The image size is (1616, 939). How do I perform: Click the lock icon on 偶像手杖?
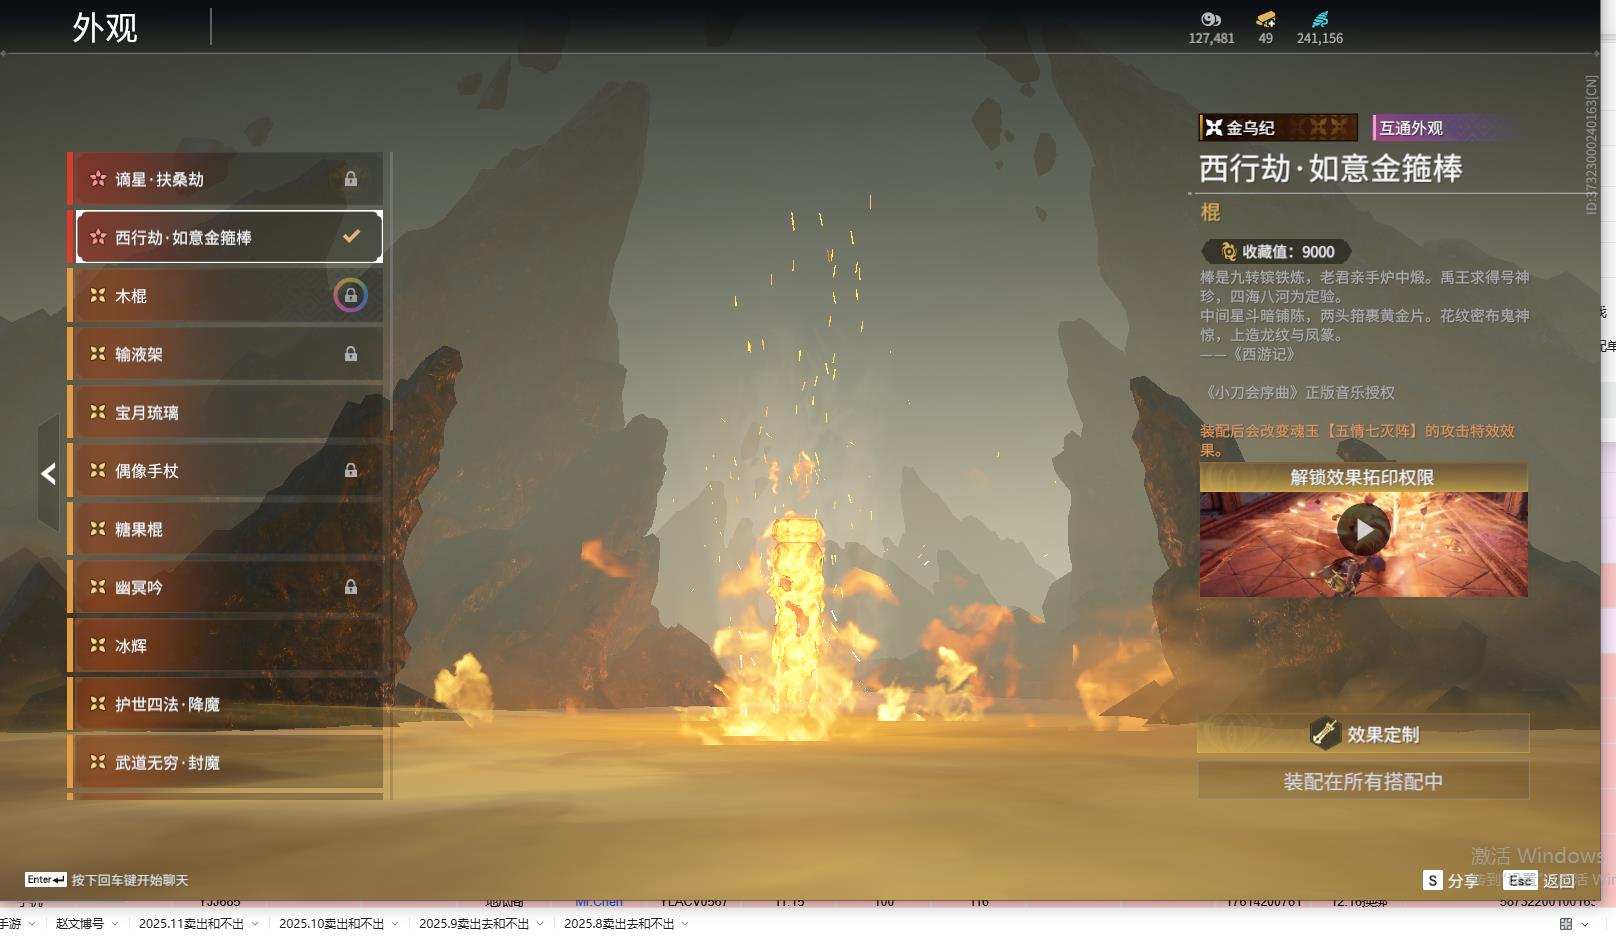tap(351, 470)
